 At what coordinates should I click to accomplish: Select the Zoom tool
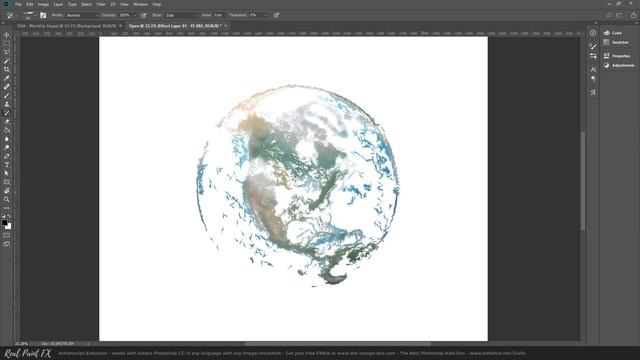(7, 200)
